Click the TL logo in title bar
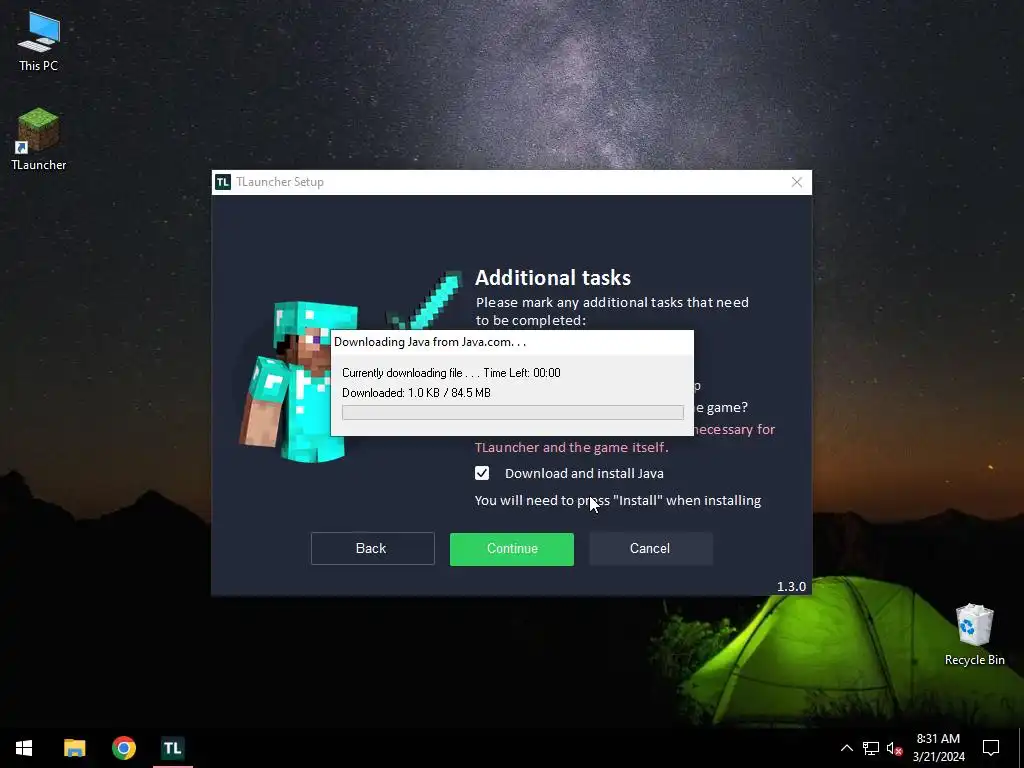 [223, 182]
